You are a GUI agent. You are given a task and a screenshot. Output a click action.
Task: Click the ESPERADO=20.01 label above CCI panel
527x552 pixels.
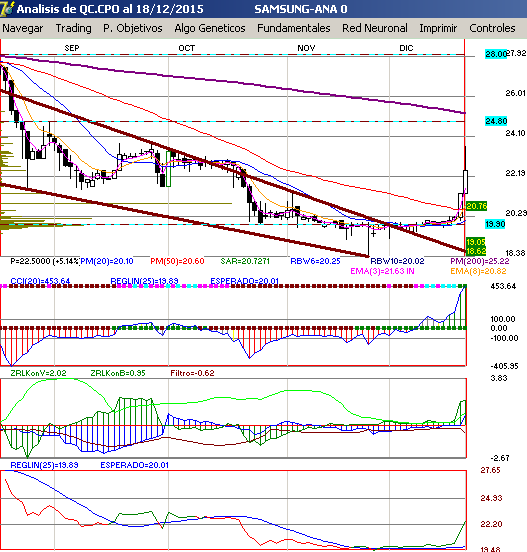pyautogui.click(x=244, y=281)
